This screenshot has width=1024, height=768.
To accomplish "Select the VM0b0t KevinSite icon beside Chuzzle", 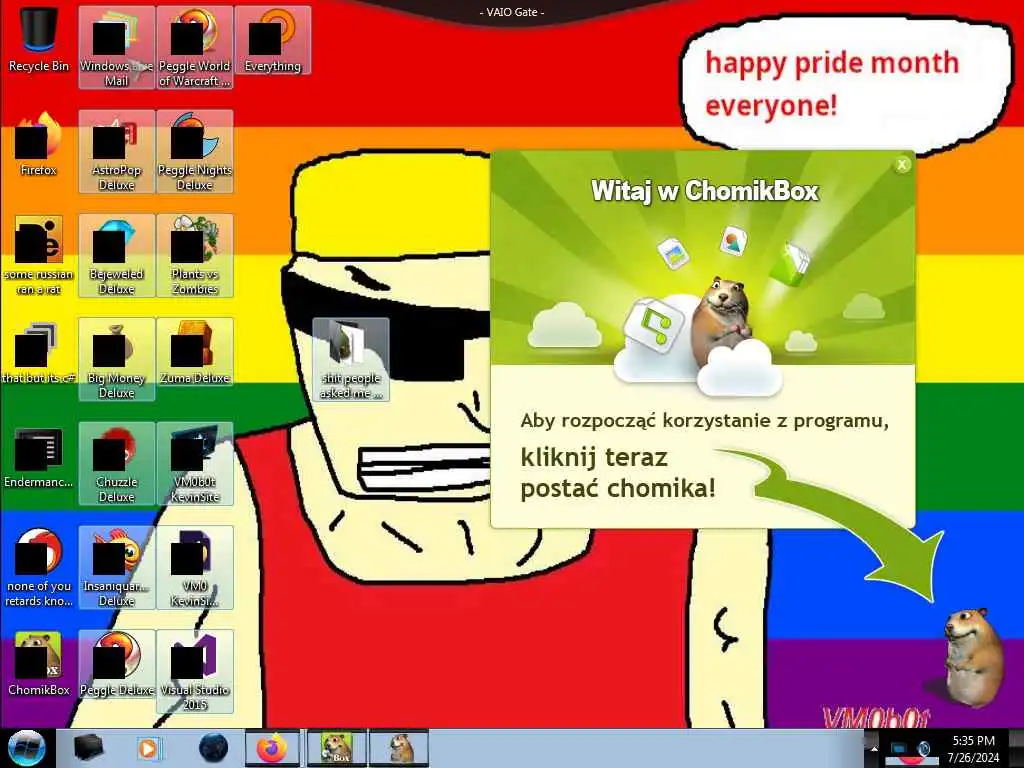I will (195, 463).
